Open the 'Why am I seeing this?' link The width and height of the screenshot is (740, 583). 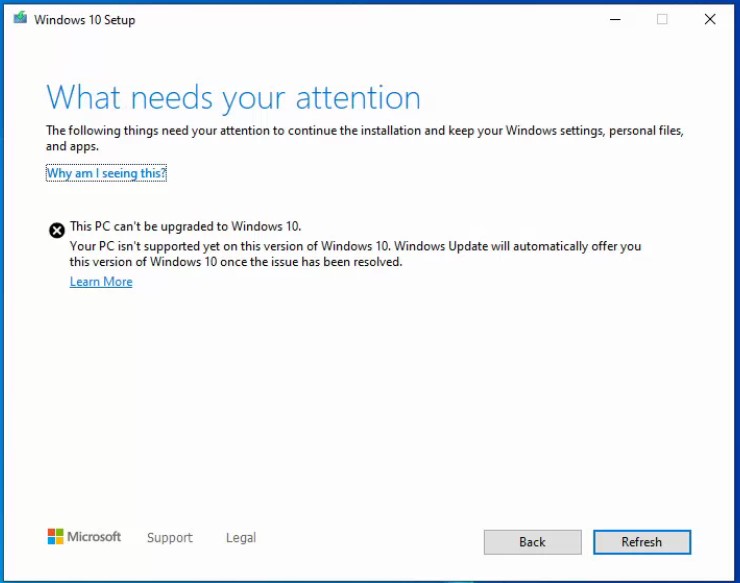[x=106, y=173]
